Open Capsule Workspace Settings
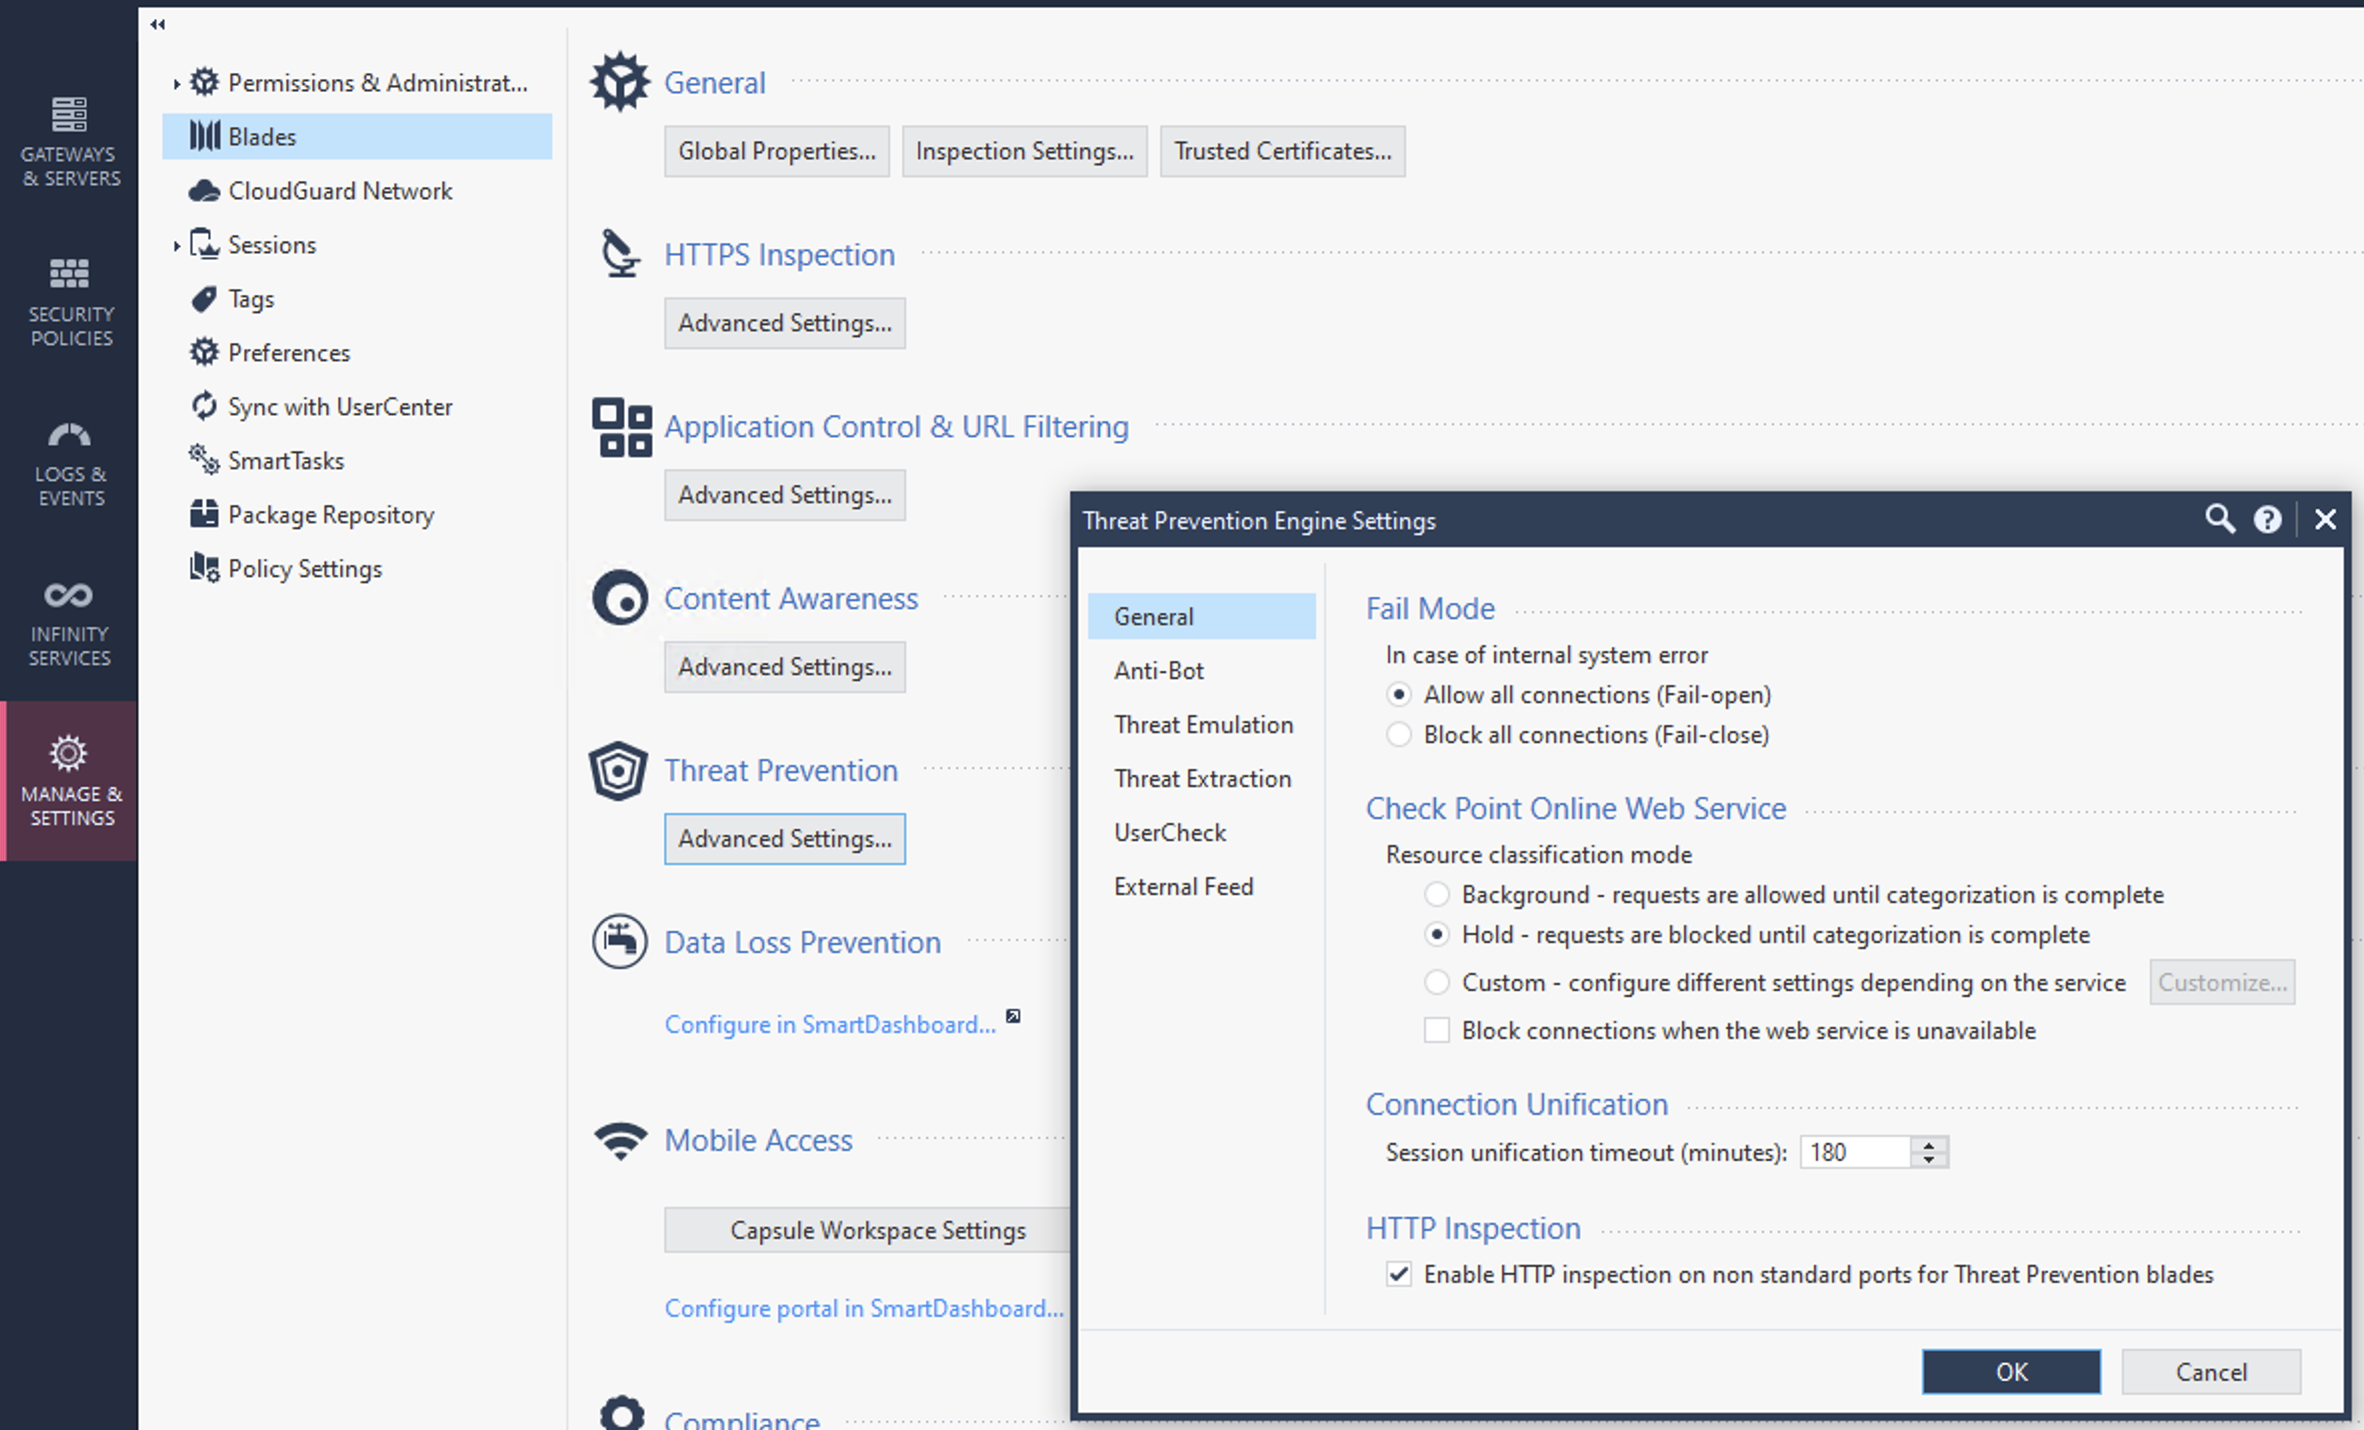 pos(868,1230)
